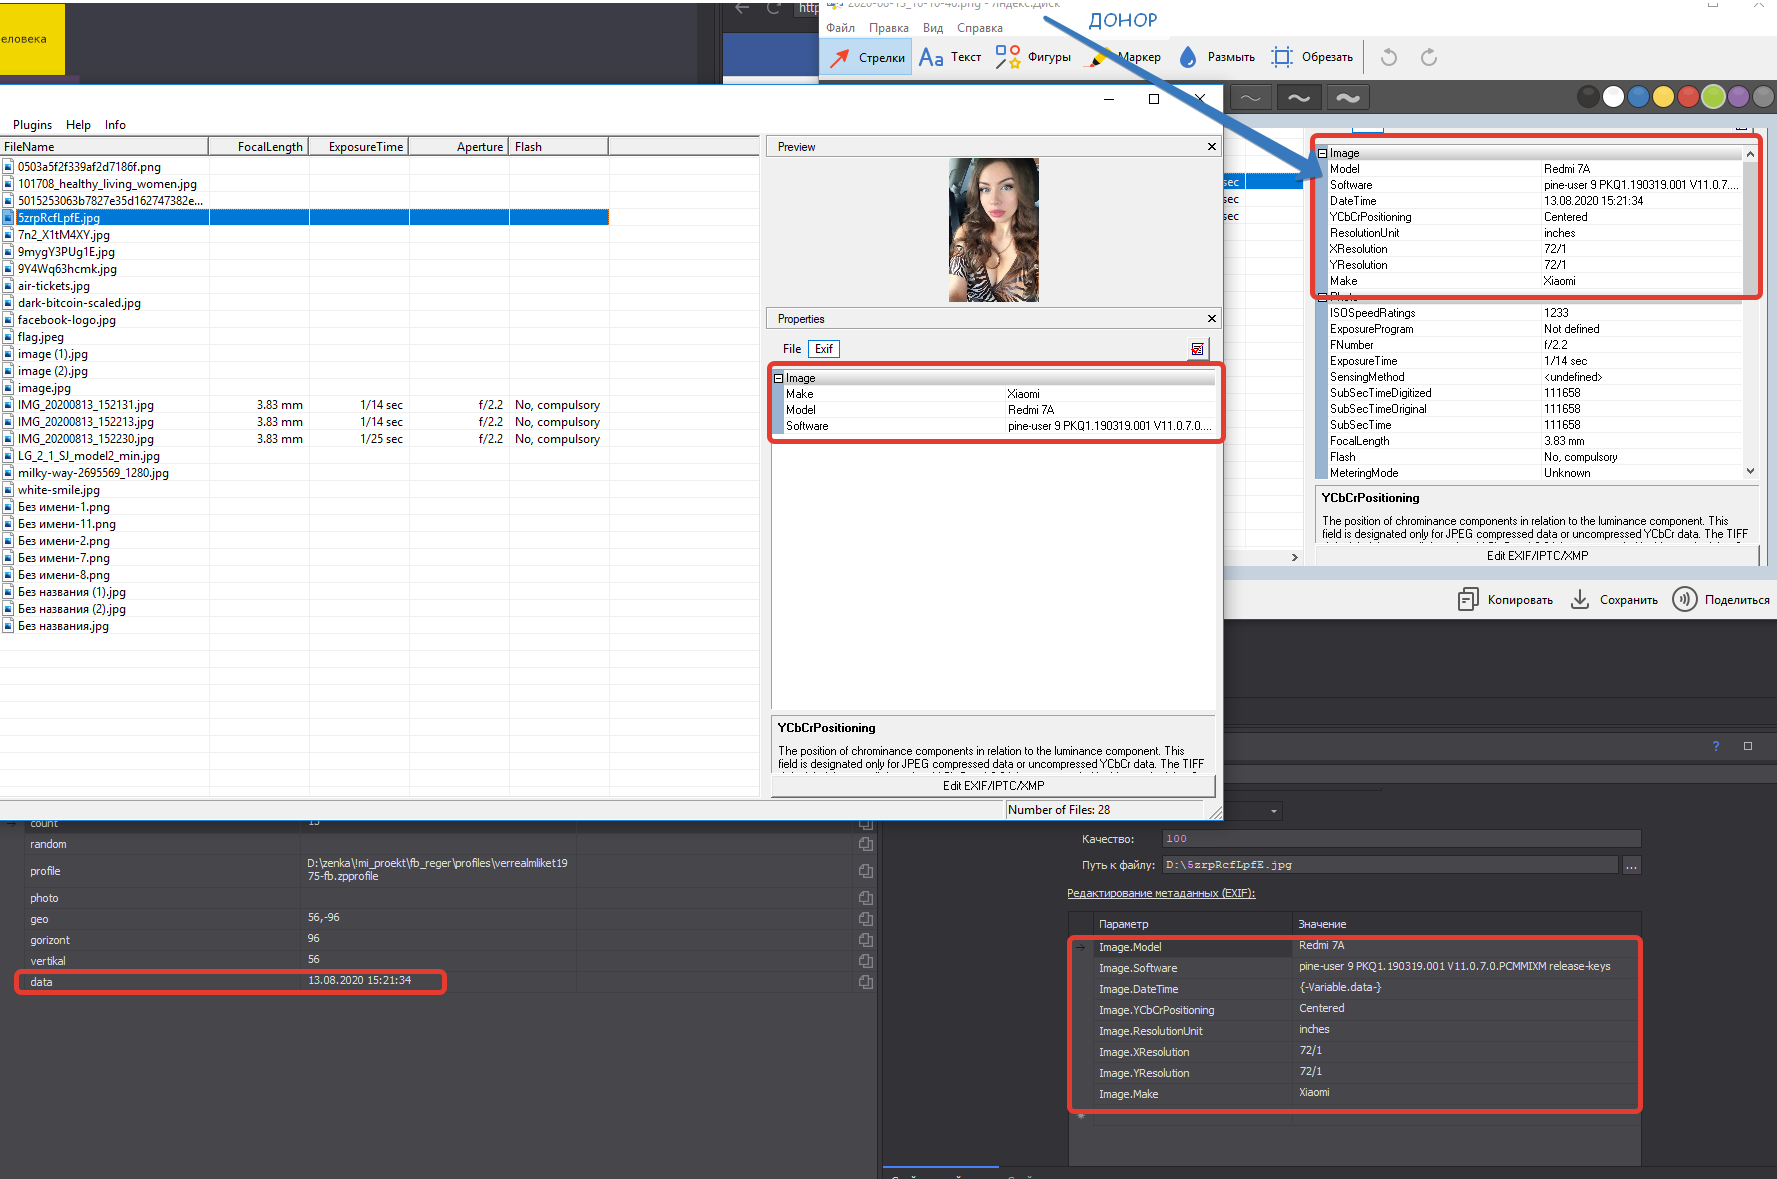This screenshot has width=1777, height=1179.
Task: Sort by the FileName column header
Action: (x=104, y=147)
